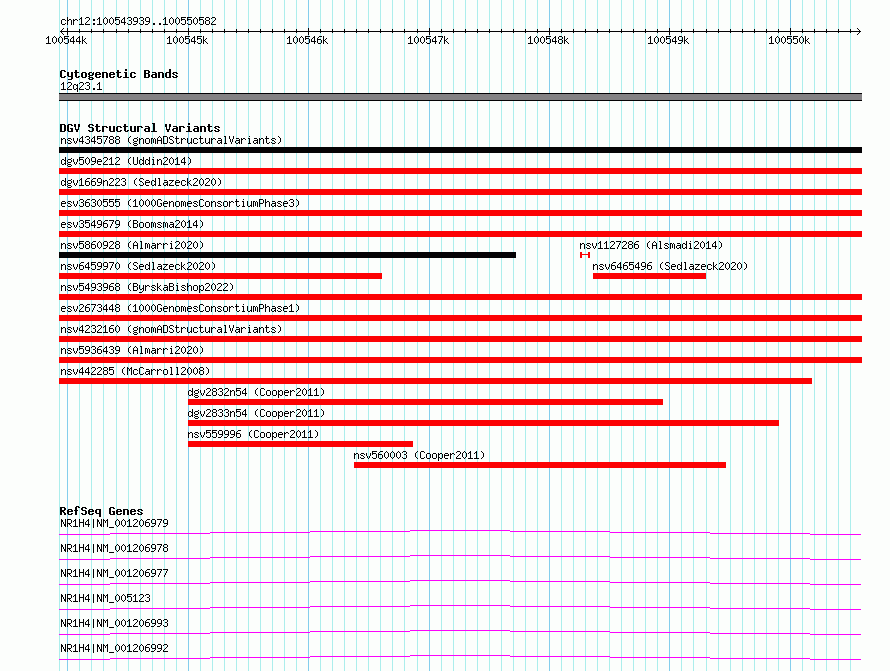Image resolution: width=890 pixels, height=671 pixels.
Task: Select the 100549k ruler position
Action: (x=668, y=40)
